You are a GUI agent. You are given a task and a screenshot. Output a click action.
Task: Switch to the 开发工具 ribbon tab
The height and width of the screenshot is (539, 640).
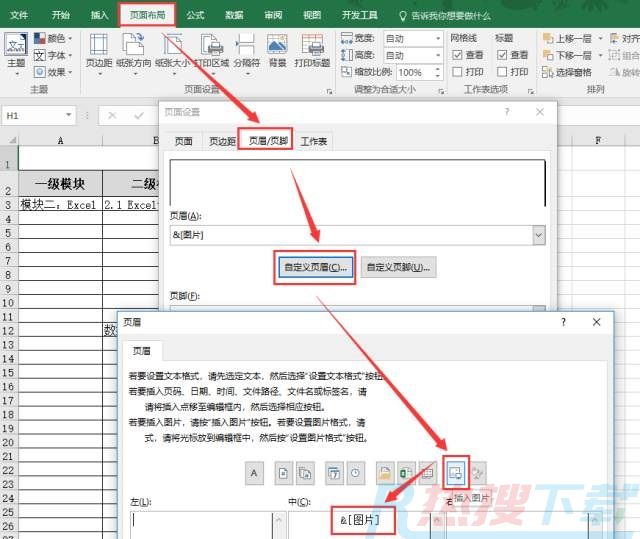[x=360, y=16]
